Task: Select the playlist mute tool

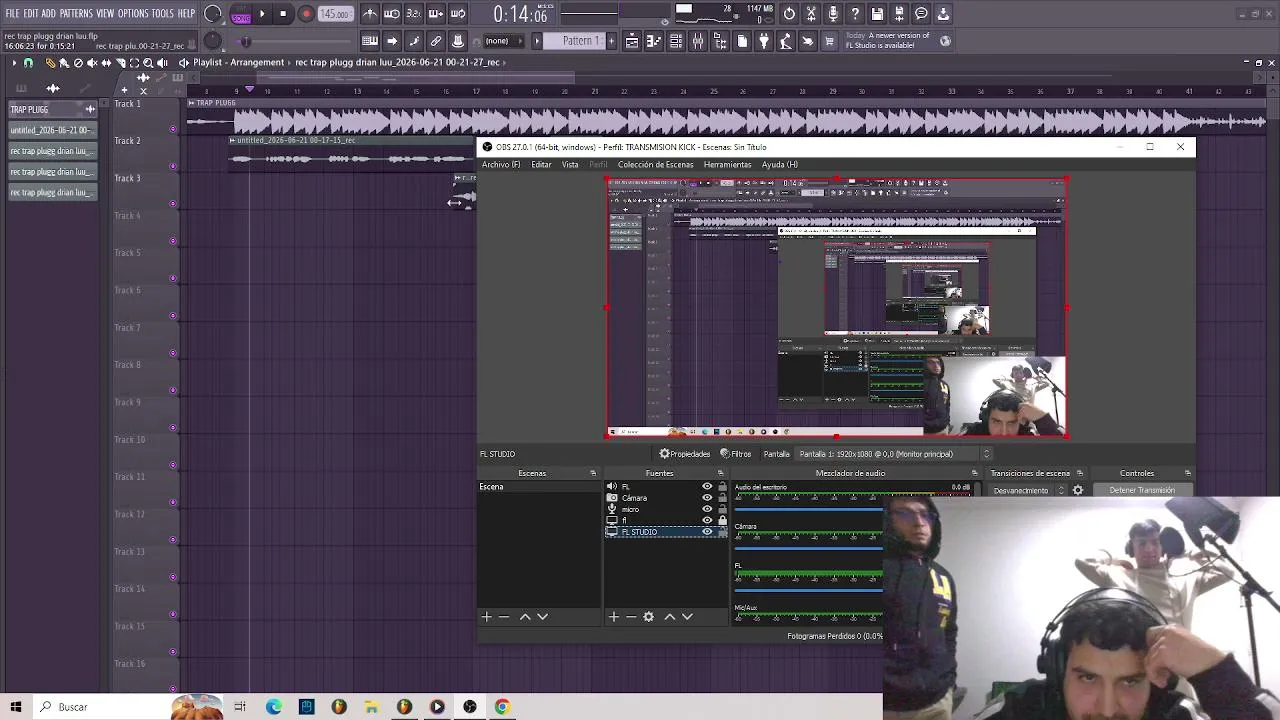Action: [x=92, y=63]
